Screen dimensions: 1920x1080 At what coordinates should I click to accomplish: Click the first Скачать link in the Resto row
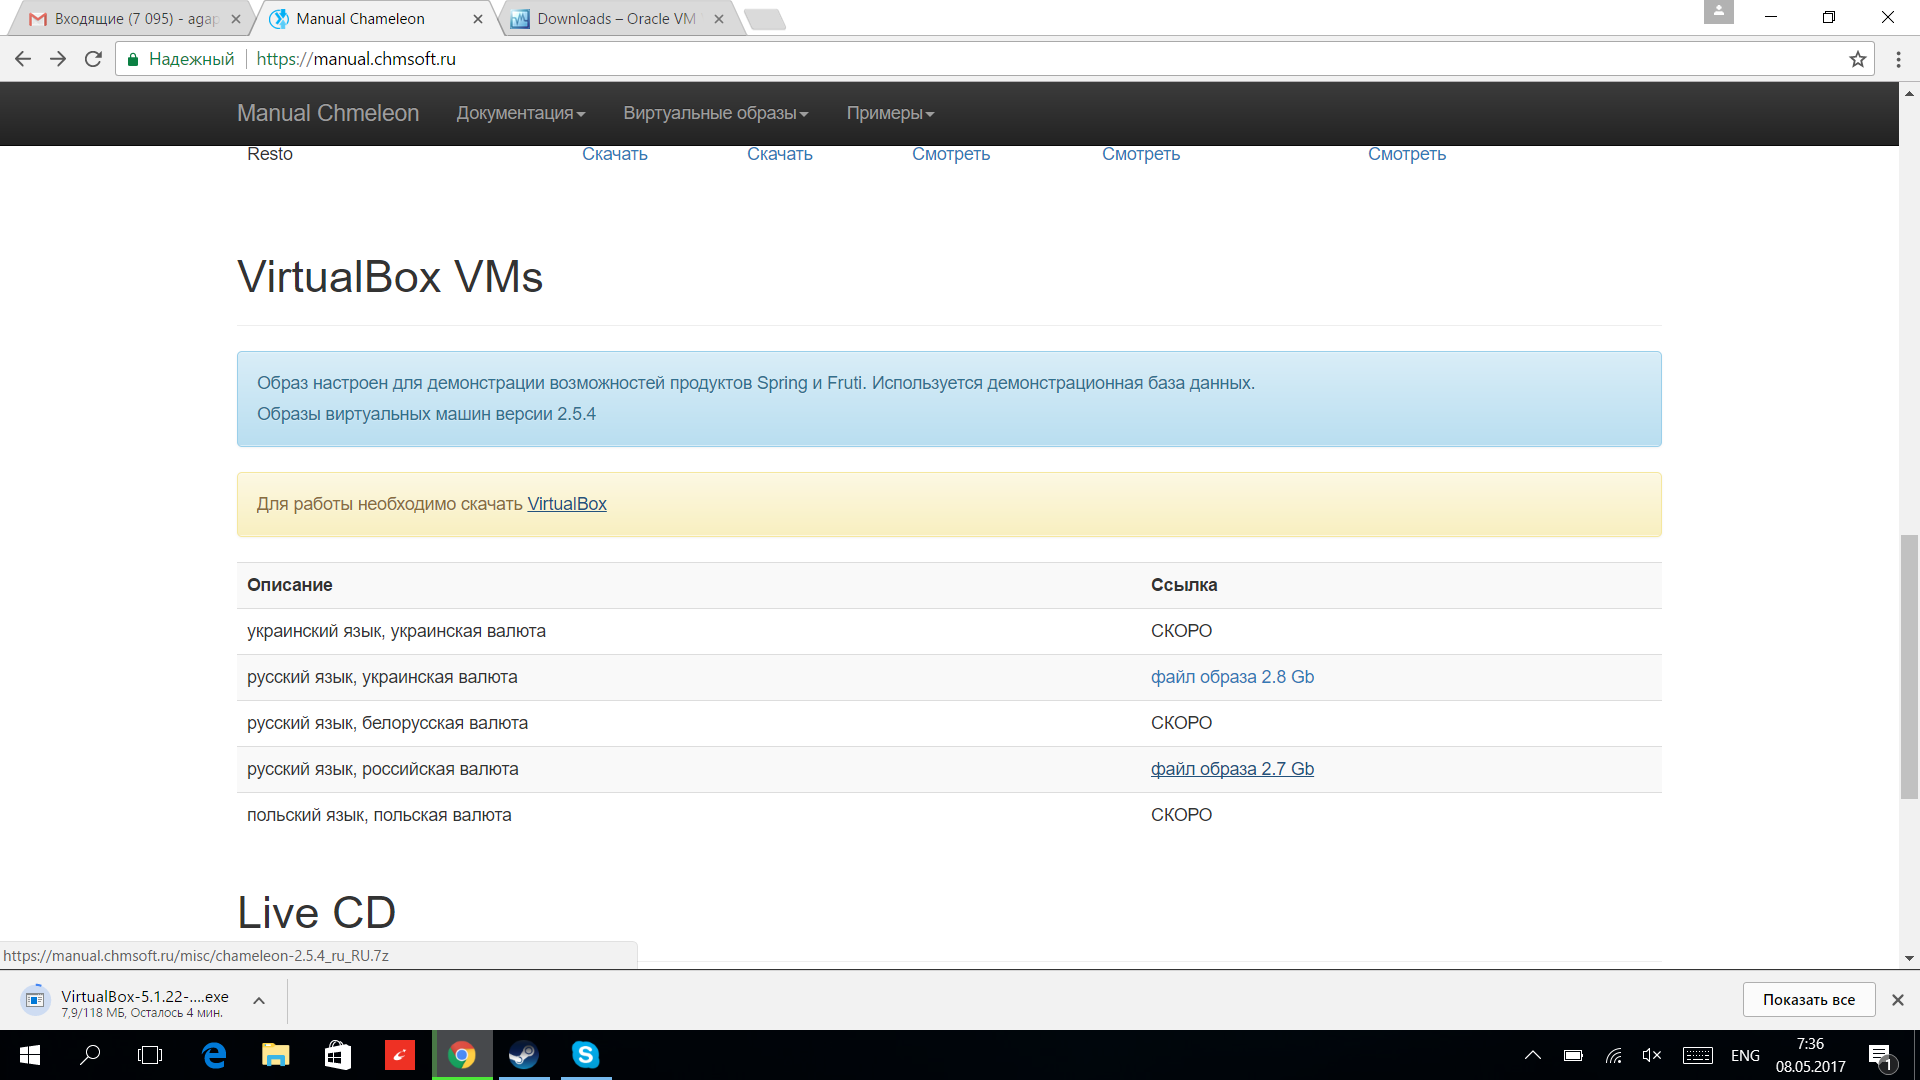pyautogui.click(x=615, y=154)
